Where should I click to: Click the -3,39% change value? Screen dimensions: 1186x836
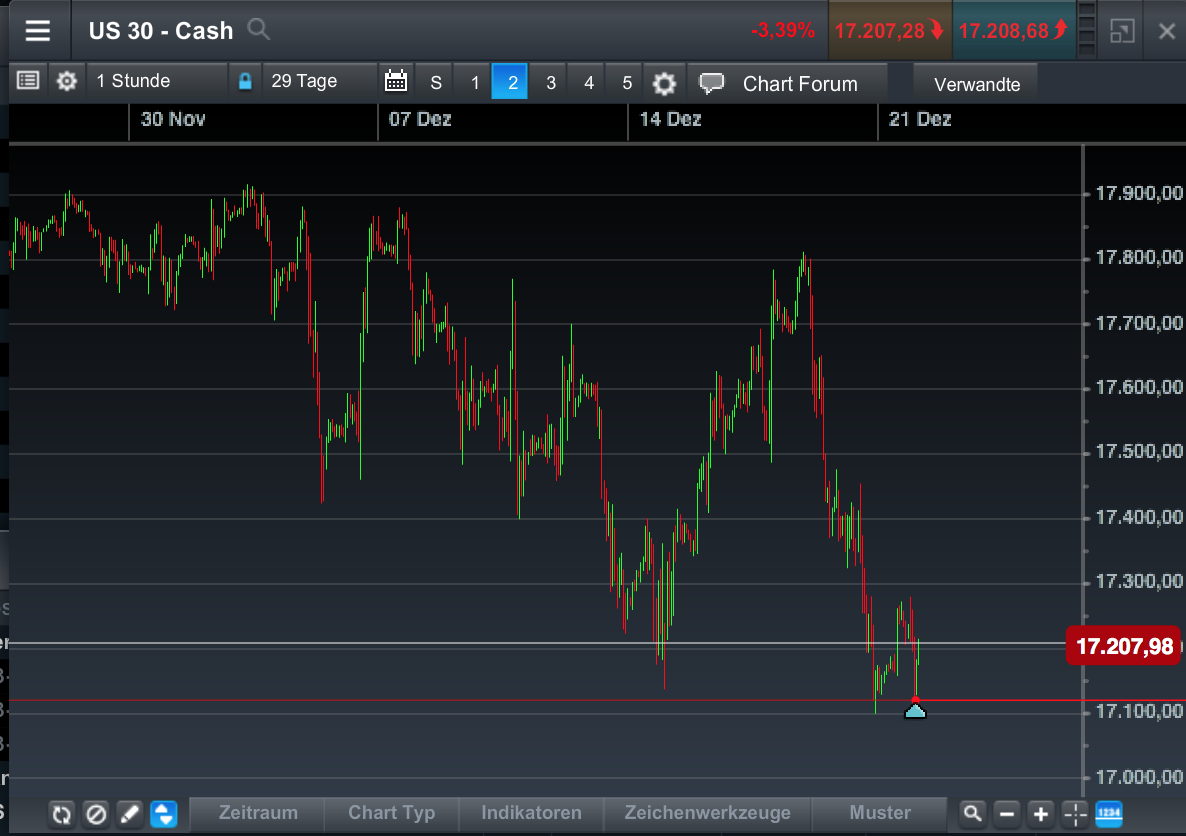point(783,31)
